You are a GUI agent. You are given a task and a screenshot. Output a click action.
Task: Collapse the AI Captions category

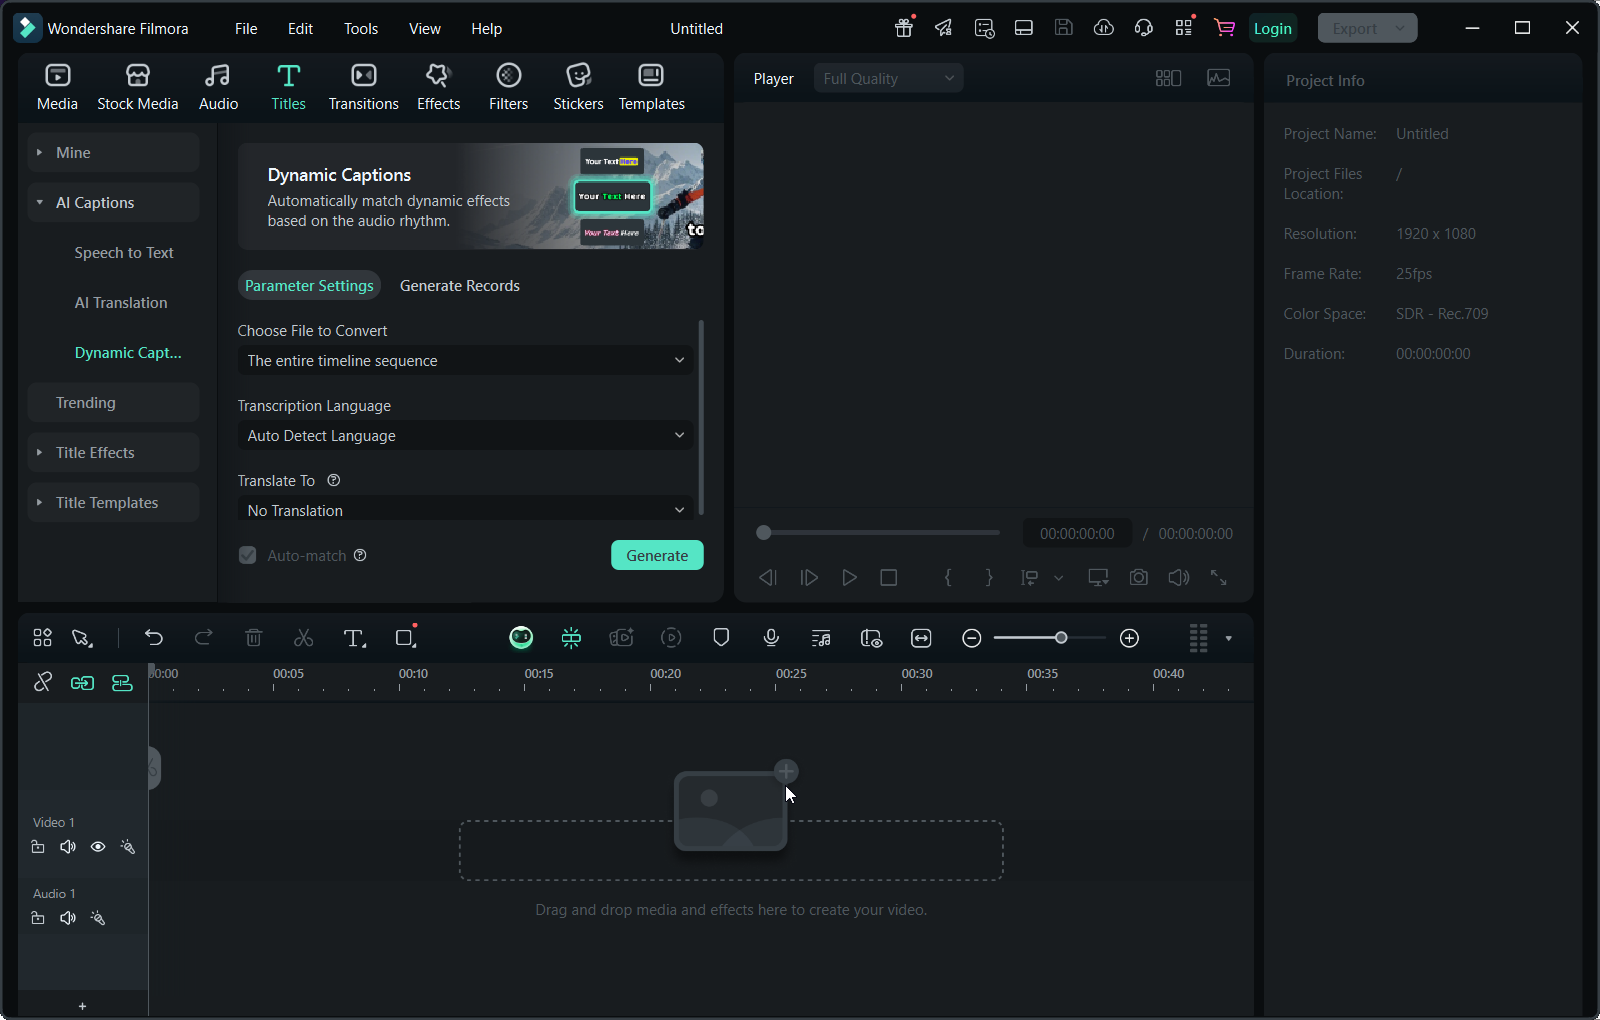click(113, 203)
